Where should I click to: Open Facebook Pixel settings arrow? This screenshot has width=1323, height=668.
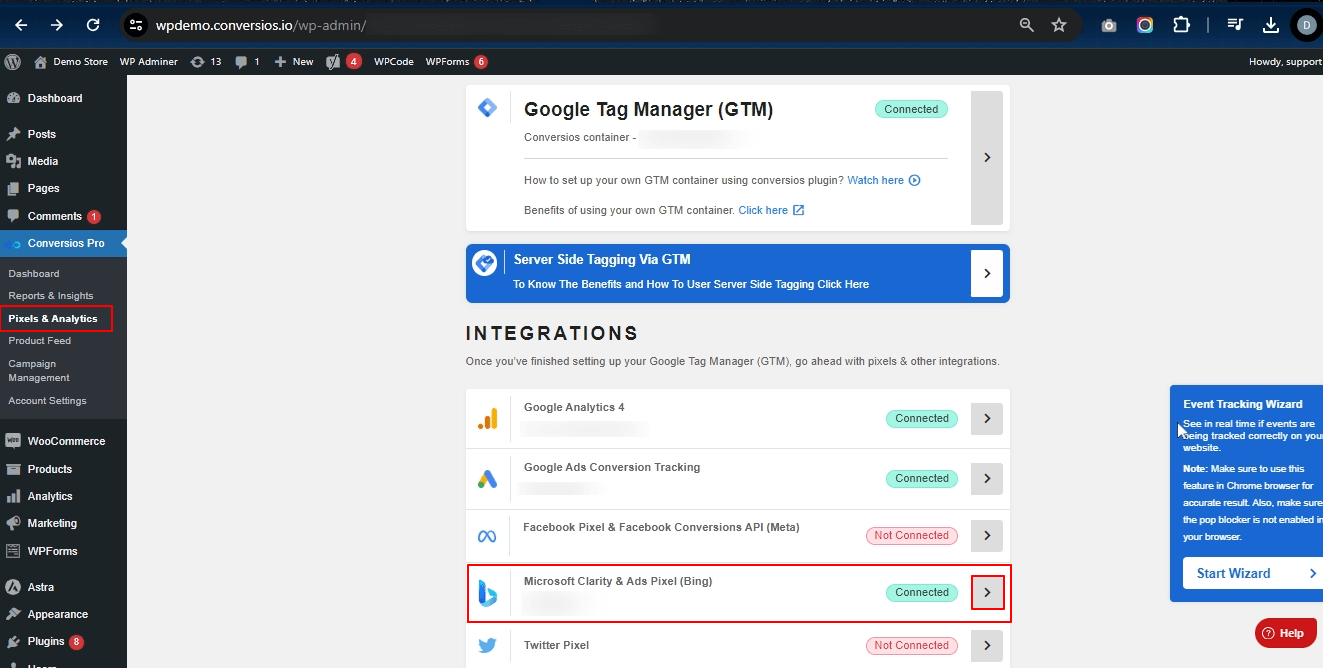click(x=987, y=536)
